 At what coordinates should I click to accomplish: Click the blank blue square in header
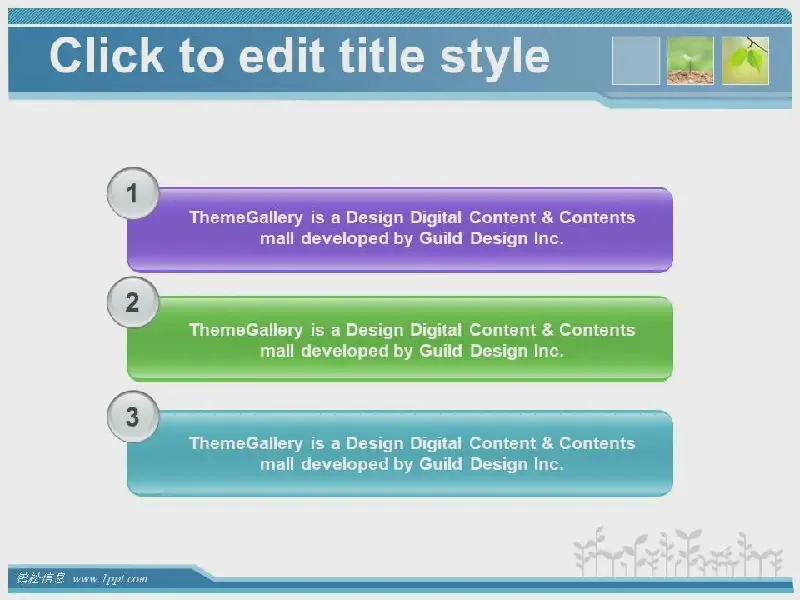[636, 60]
